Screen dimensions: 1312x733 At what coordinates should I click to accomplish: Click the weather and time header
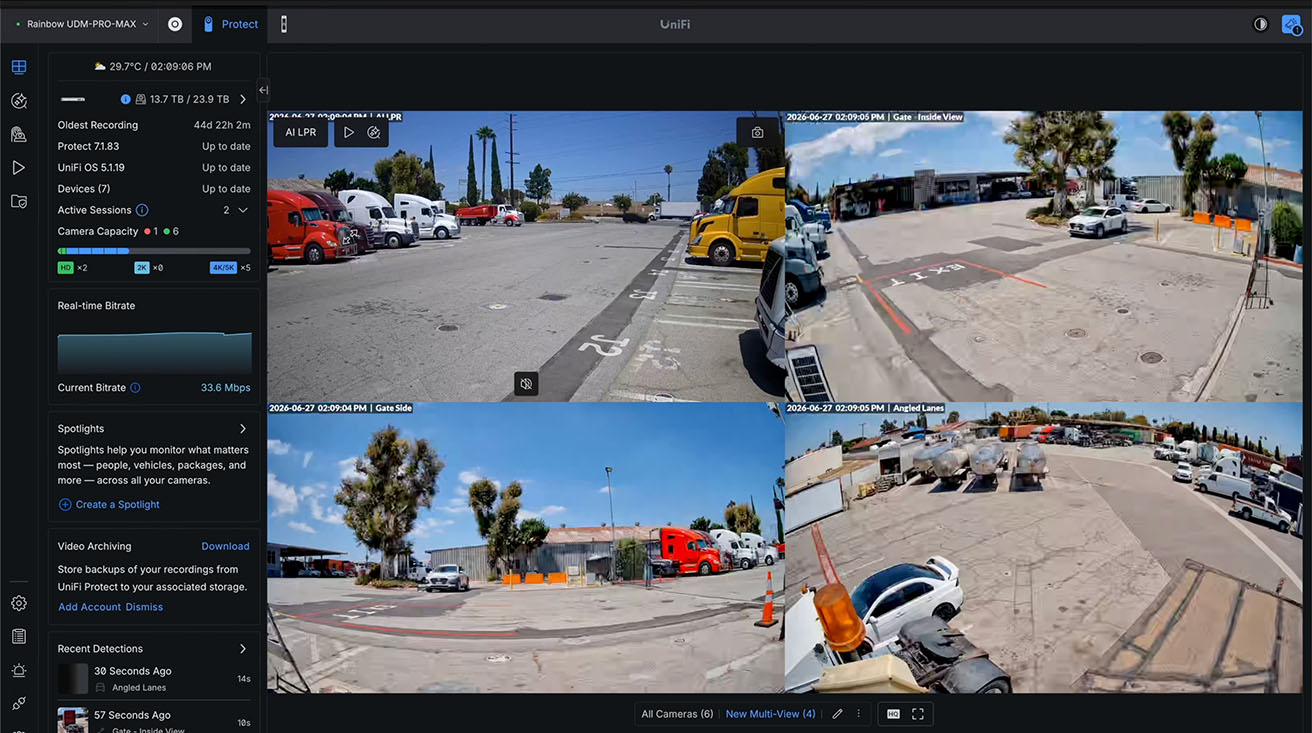pyautogui.click(x=153, y=67)
